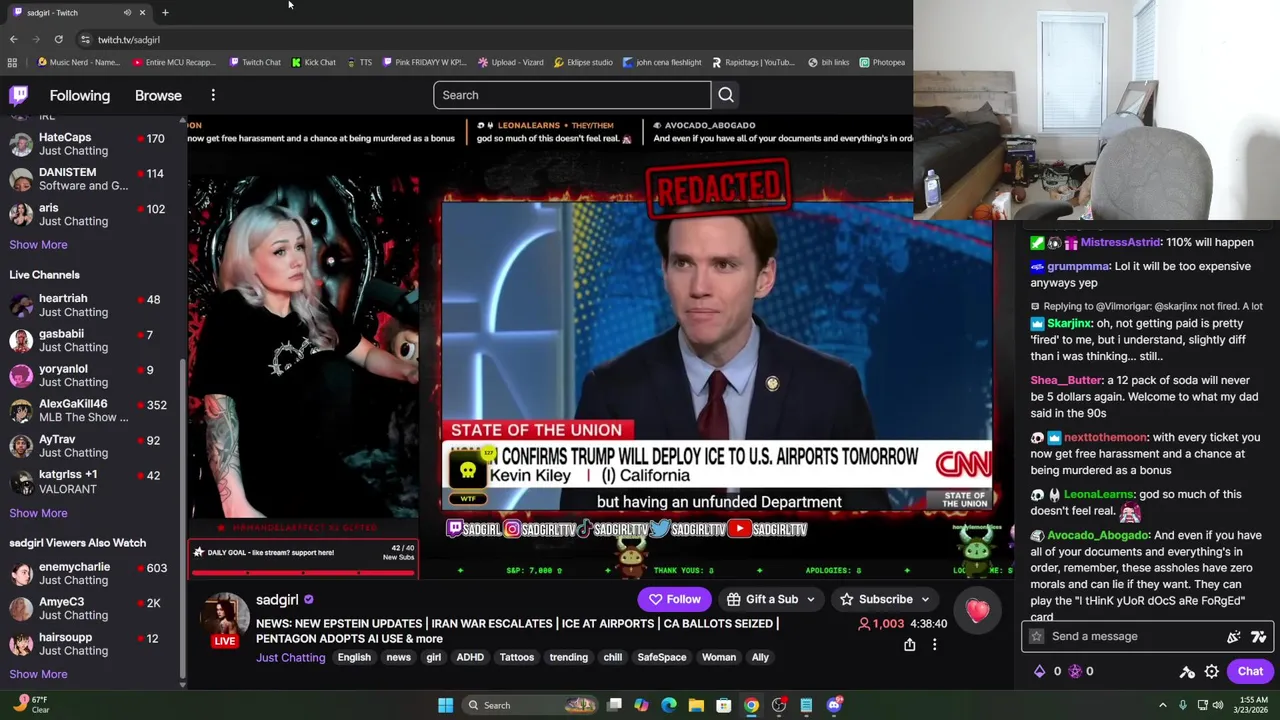Image resolution: width=1280 pixels, height=720 pixels.
Task: Open the channel points pentagram icon
Action: (1075, 671)
